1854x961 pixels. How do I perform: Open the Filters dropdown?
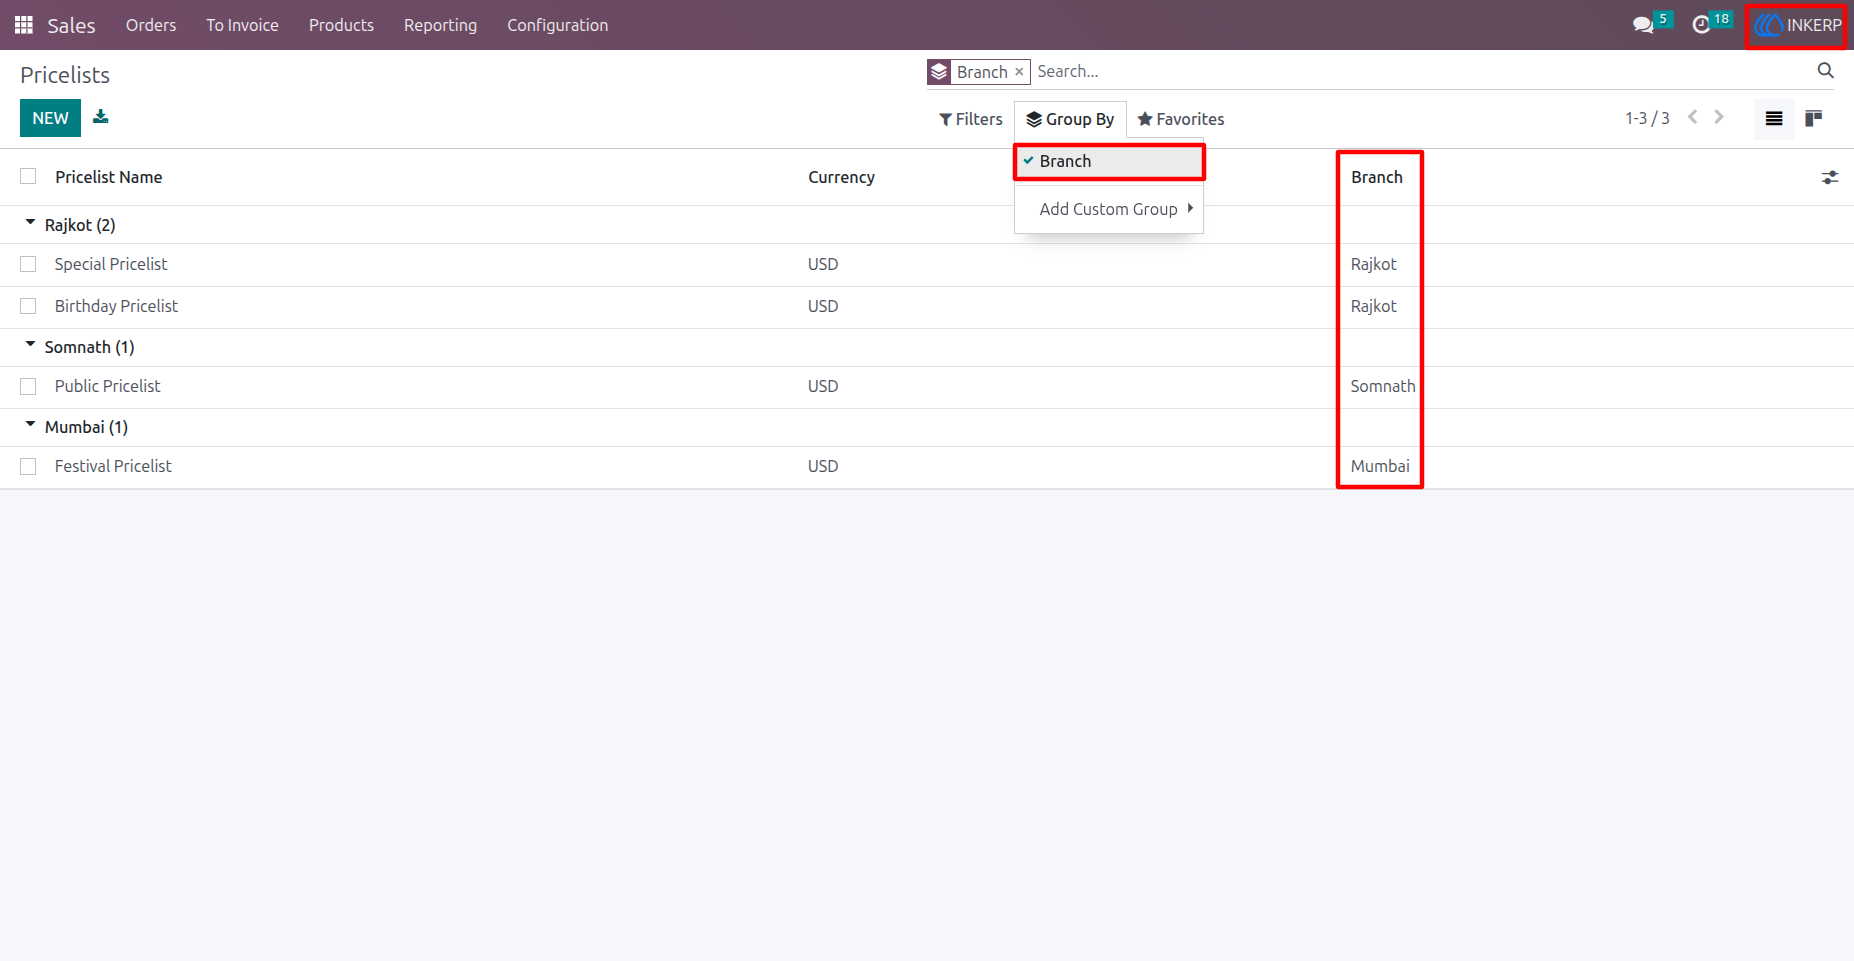click(x=971, y=119)
